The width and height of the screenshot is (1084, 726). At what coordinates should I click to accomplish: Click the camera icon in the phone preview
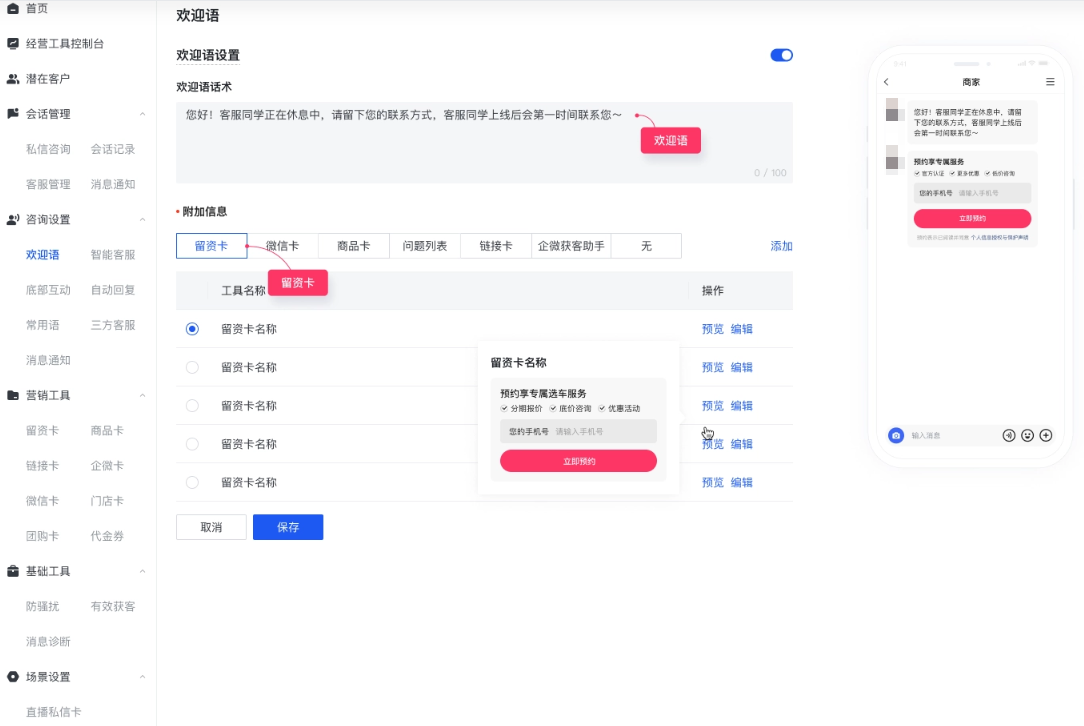point(895,435)
